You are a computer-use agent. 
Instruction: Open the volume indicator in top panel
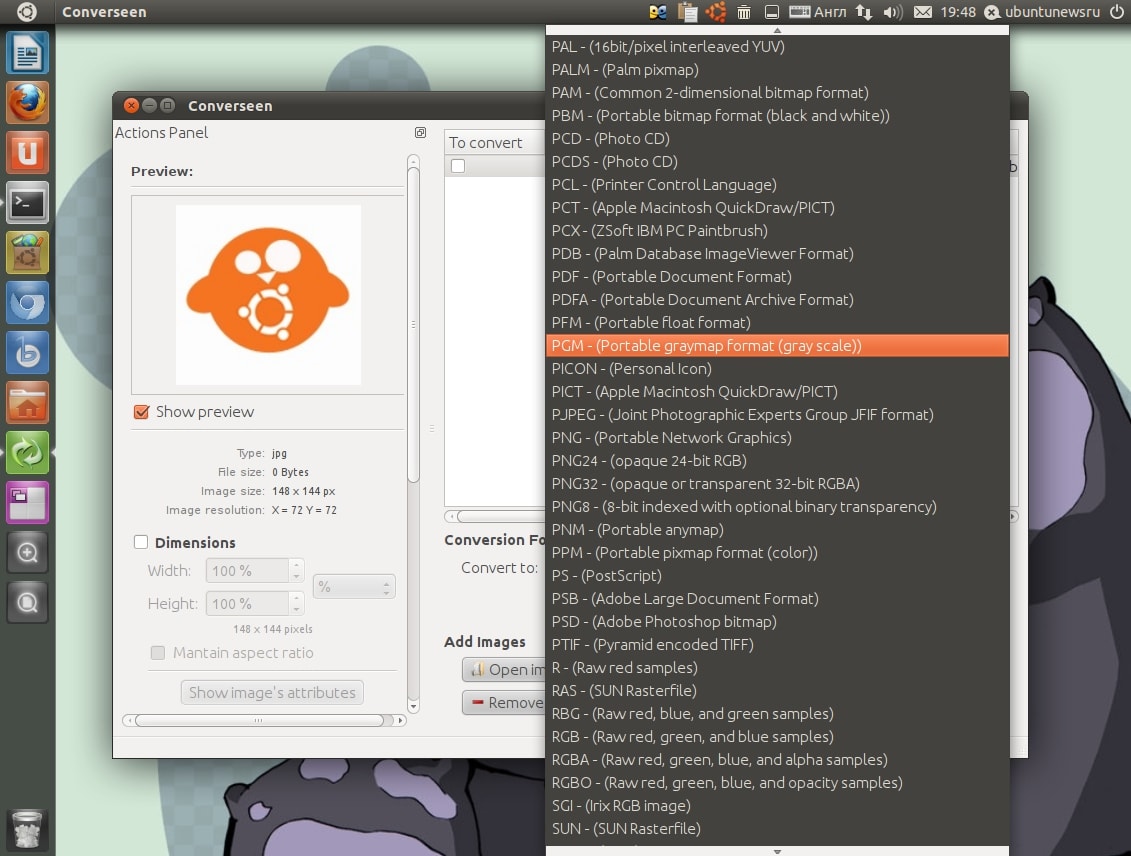(x=893, y=12)
